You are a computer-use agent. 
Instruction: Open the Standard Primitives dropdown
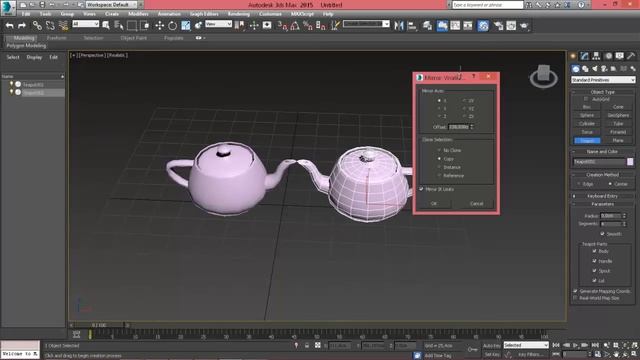point(603,80)
